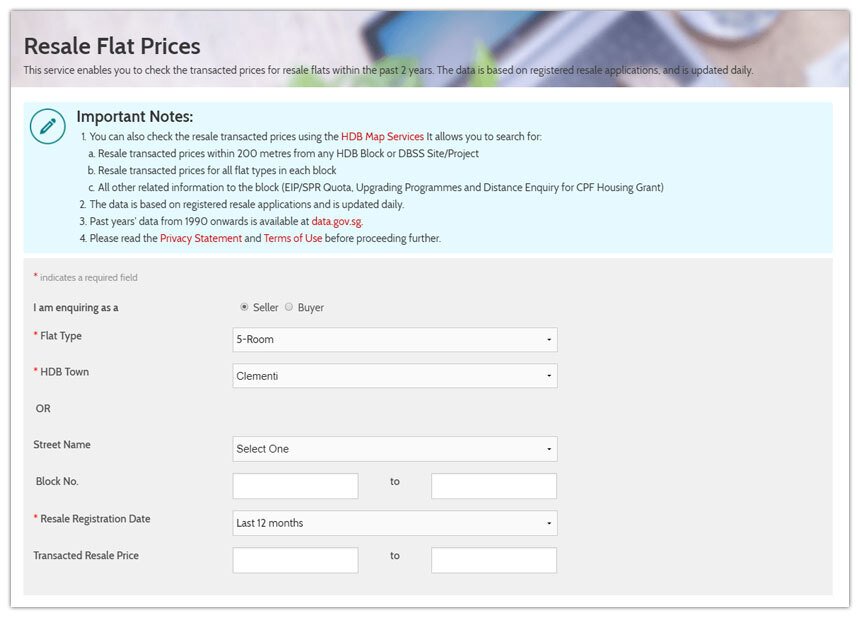Screen dimensions: 860x618
Task: Click the ending Block No. input field
Action: [x=494, y=486]
